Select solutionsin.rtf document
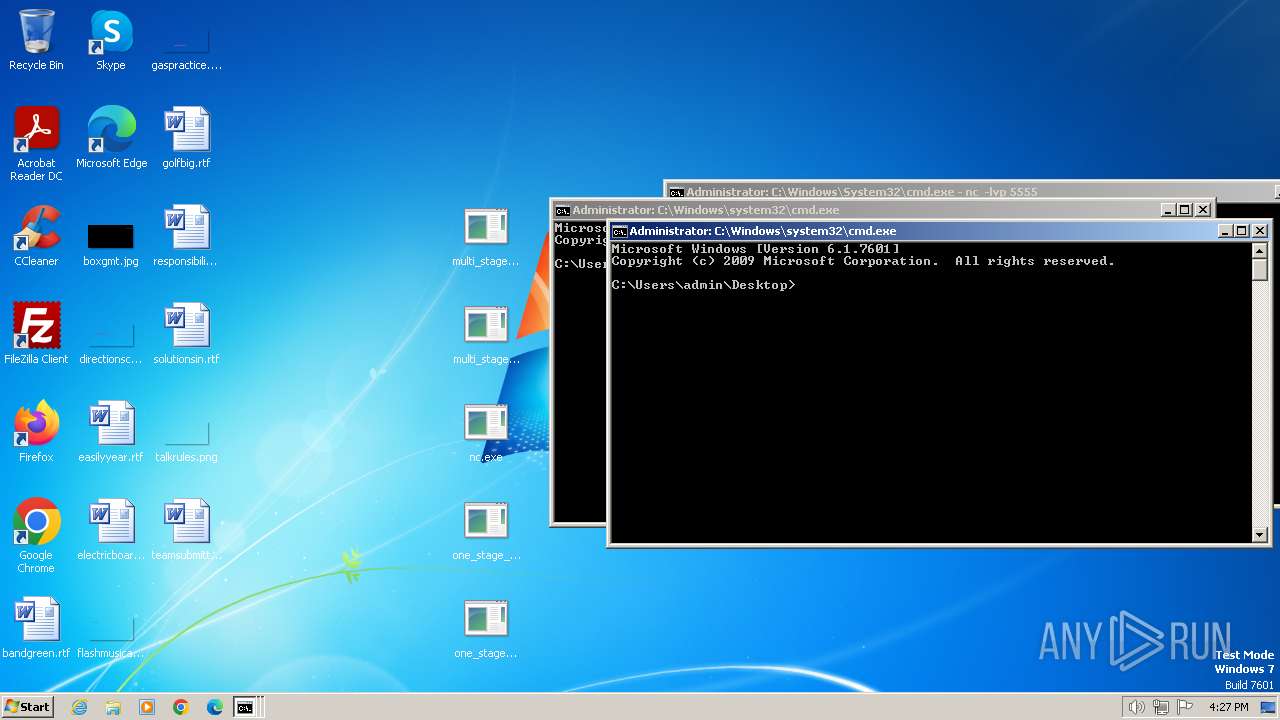 click(186, 334)
